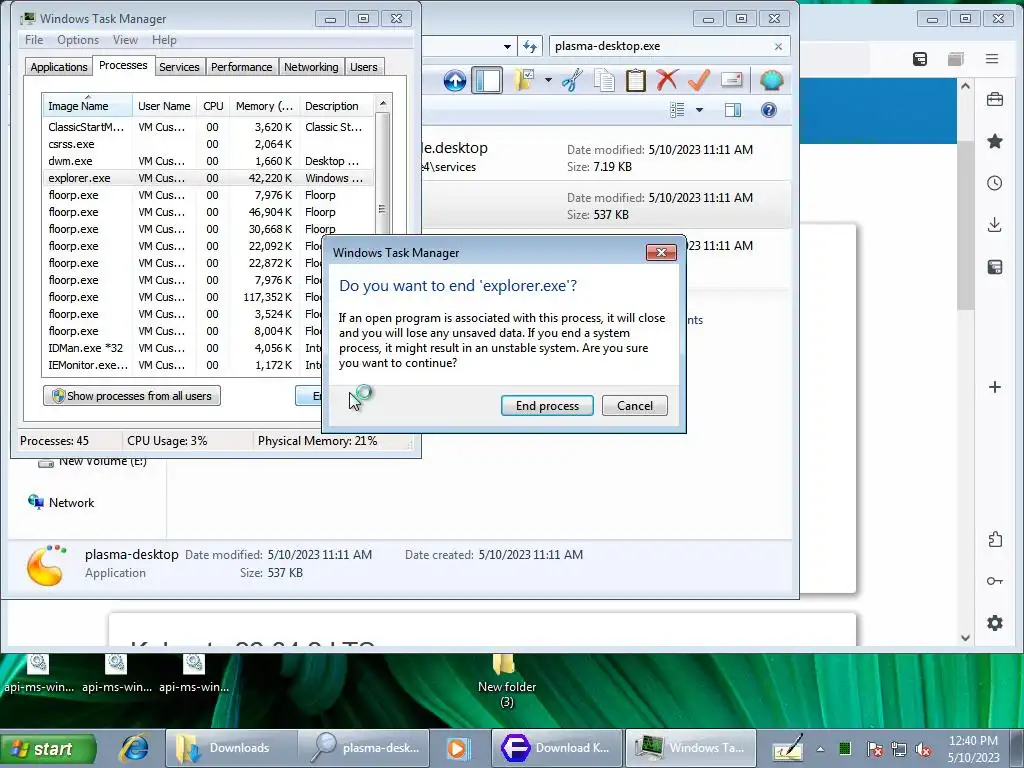
Task: Switch to the Services tab
Action: [179, 67]
